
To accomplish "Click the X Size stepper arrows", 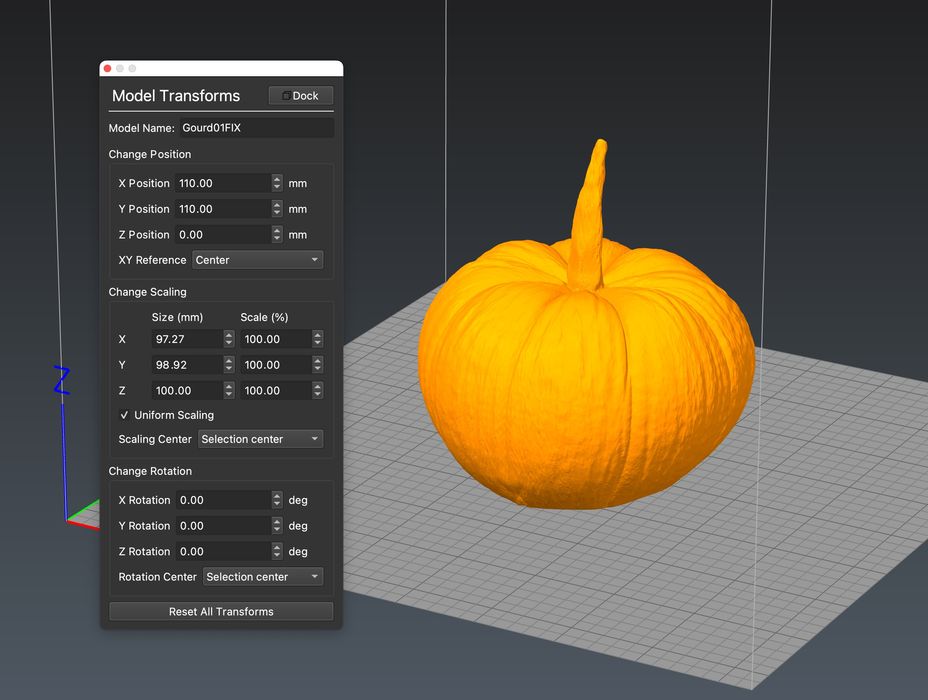I will point(229,339).
